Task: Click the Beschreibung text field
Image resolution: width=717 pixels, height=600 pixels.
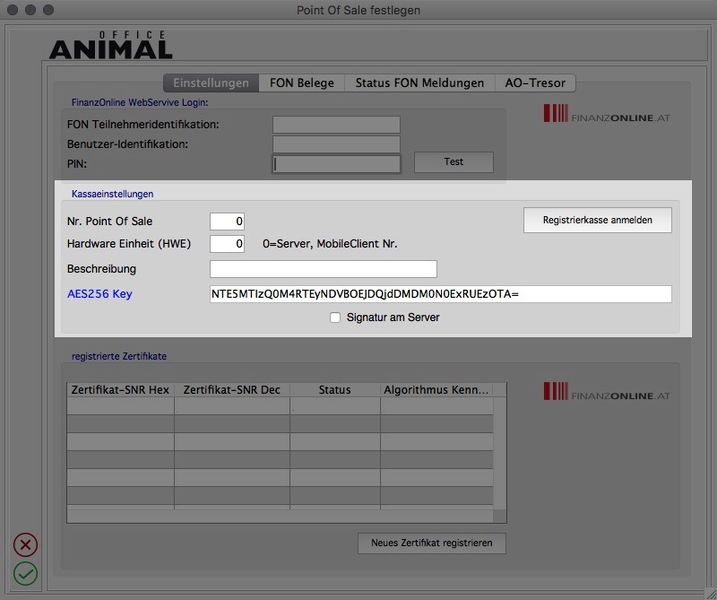Action: coord(323,269)
